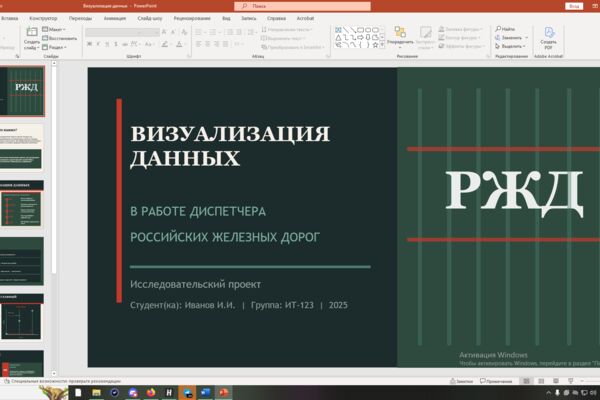This screenshot has height=400, width=600.
Task: Click the PowerPoint icon in the taskbar
Action: [x=223, y=393]
